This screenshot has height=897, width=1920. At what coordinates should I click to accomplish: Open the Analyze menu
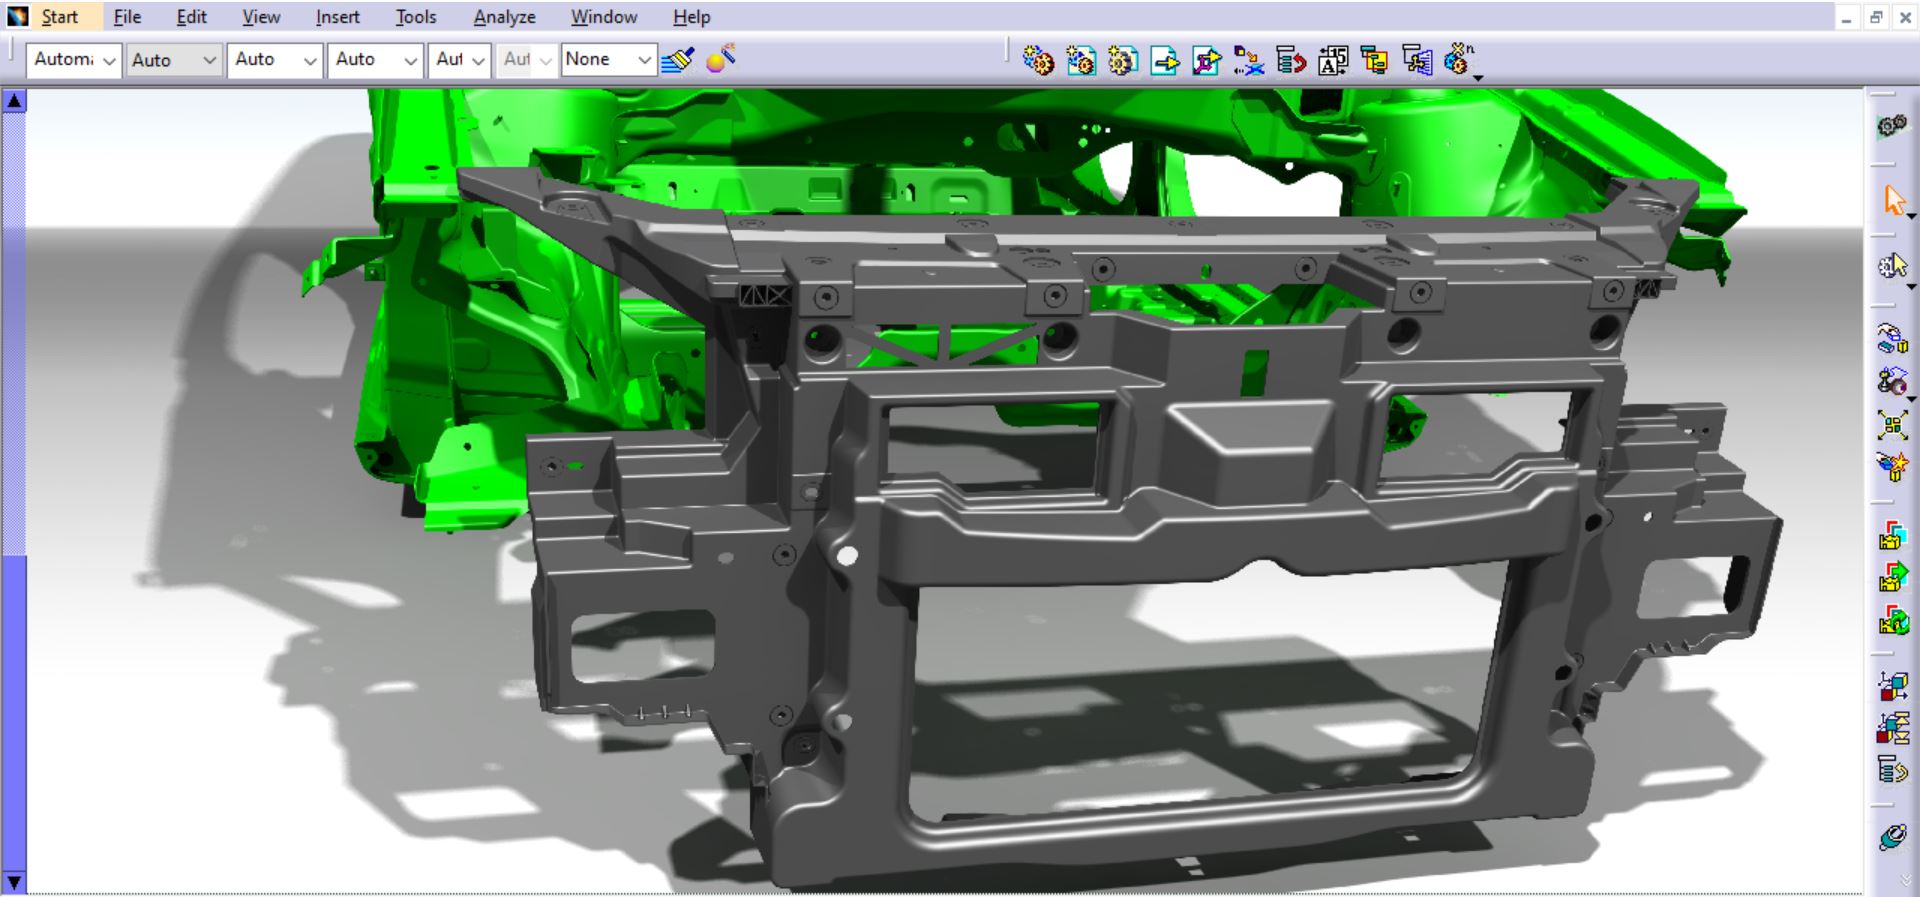point(504,17)
